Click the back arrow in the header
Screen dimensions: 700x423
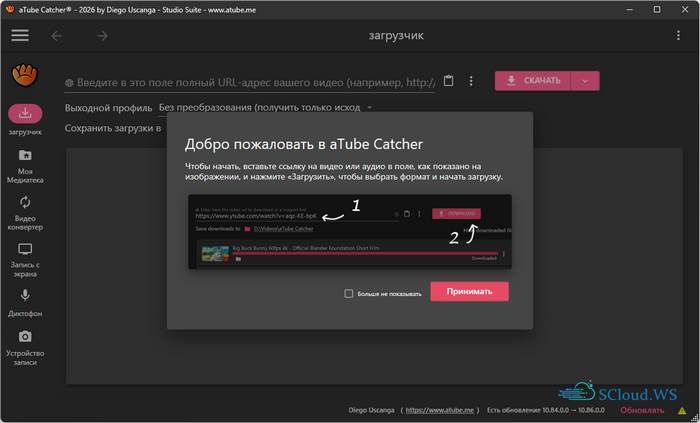click(x=56, y=36)
